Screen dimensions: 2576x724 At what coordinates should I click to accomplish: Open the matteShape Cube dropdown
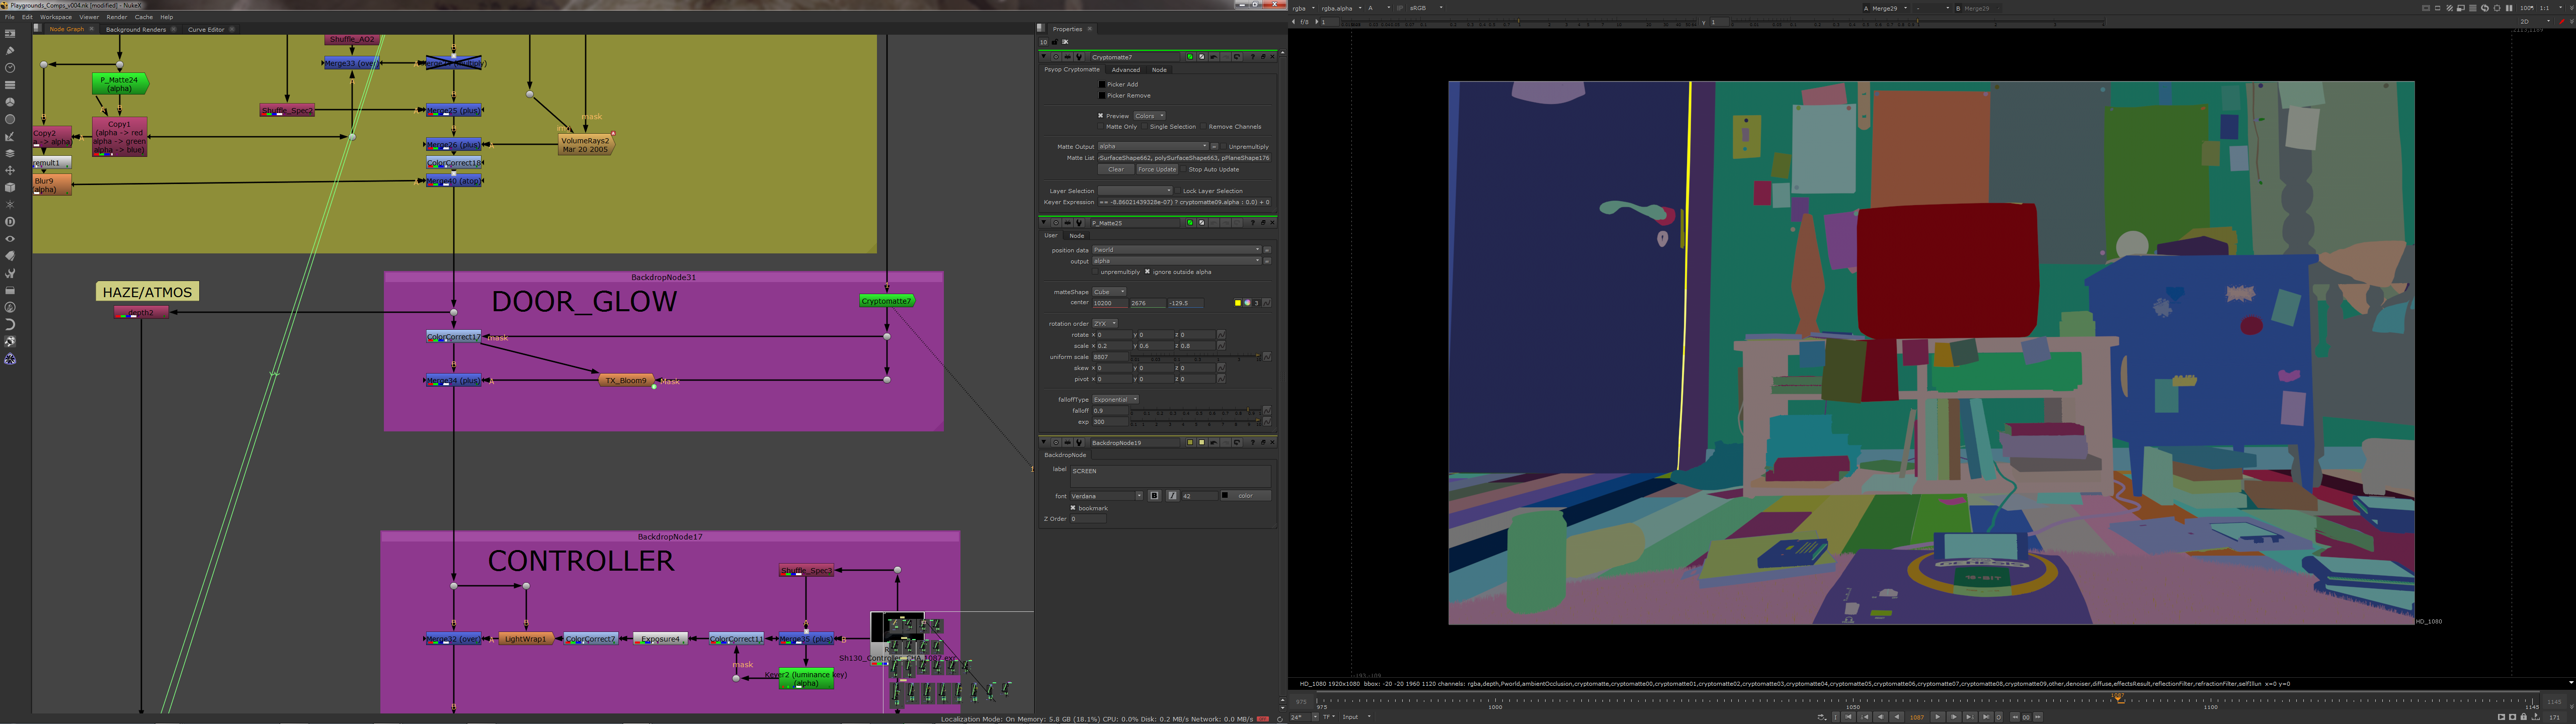point(1109,292)
